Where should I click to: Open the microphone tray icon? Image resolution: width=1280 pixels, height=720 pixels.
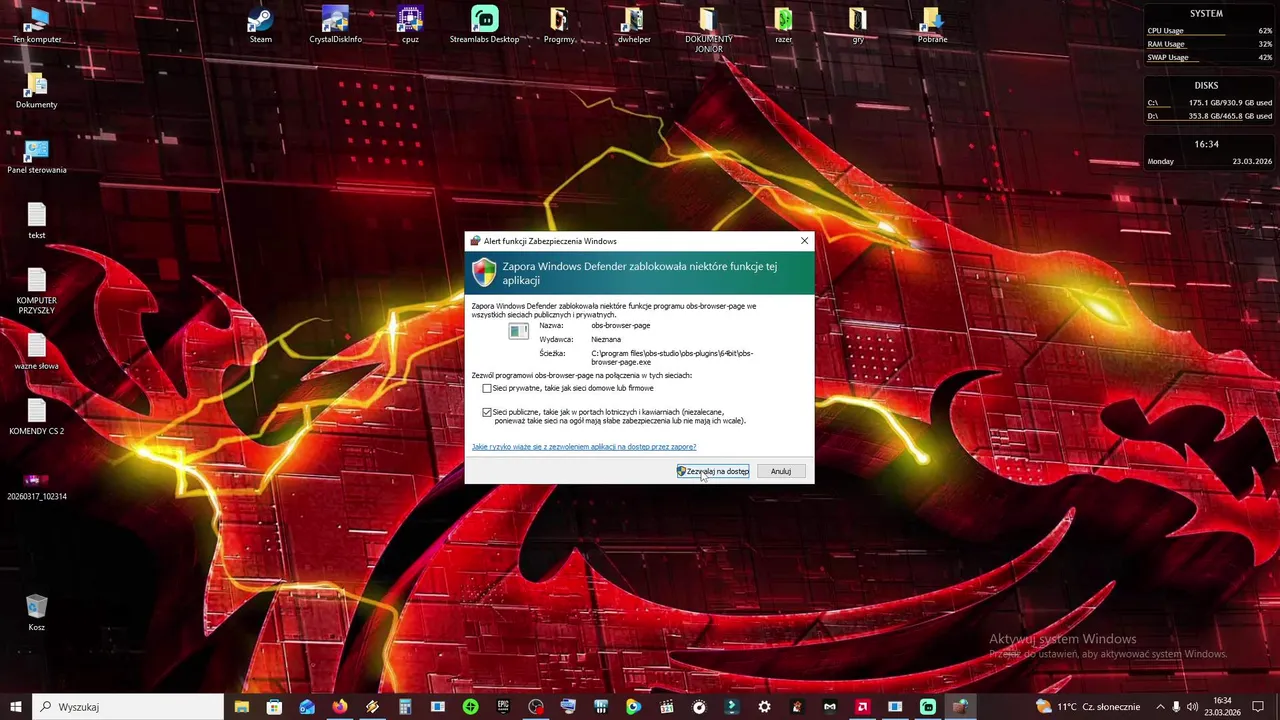(1176, 707)
